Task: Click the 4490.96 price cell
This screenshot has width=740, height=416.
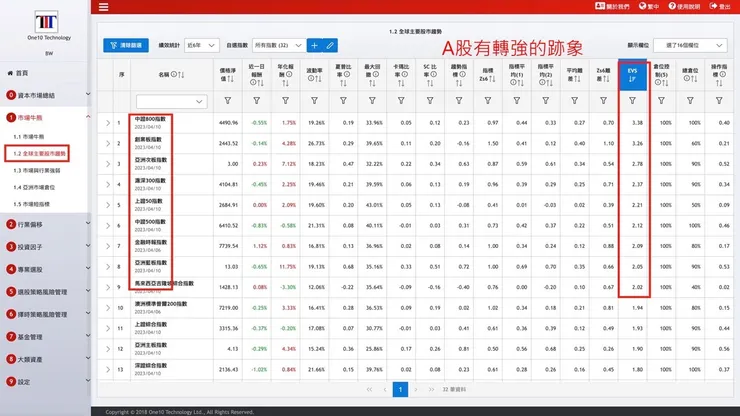Action: (228, 123)
